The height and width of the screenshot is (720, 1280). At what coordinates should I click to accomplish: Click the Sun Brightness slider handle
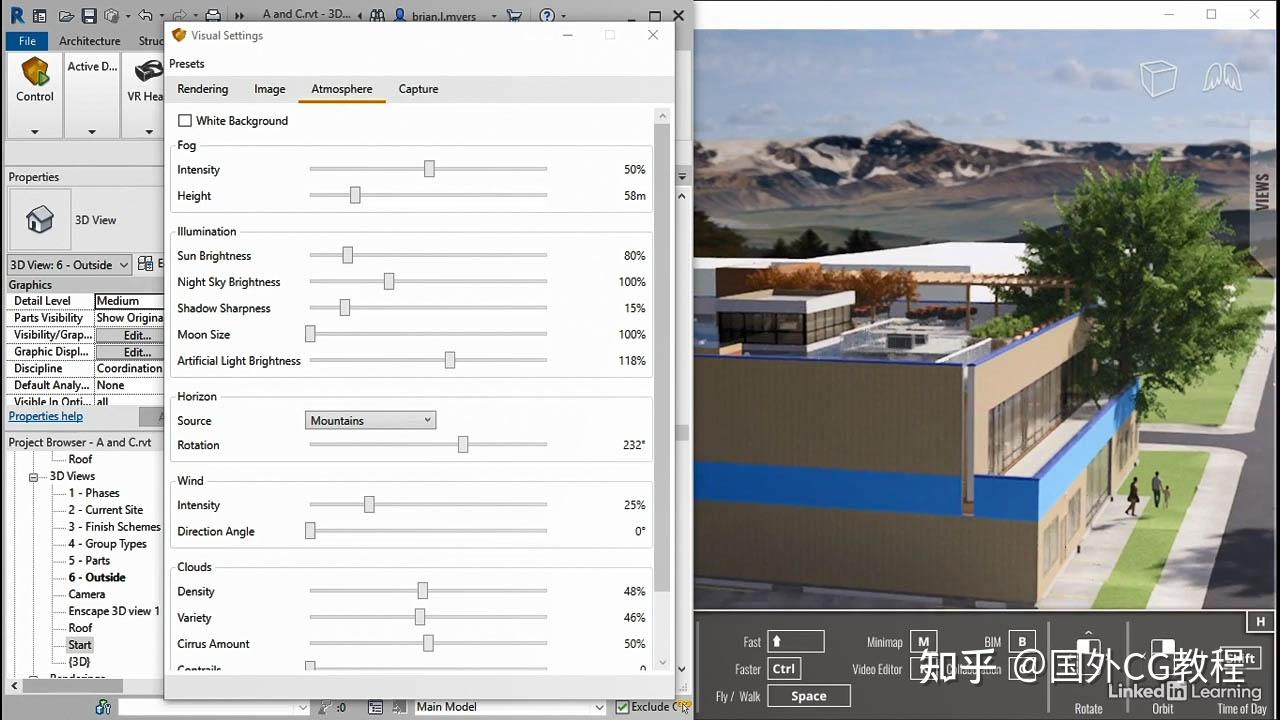347,256
